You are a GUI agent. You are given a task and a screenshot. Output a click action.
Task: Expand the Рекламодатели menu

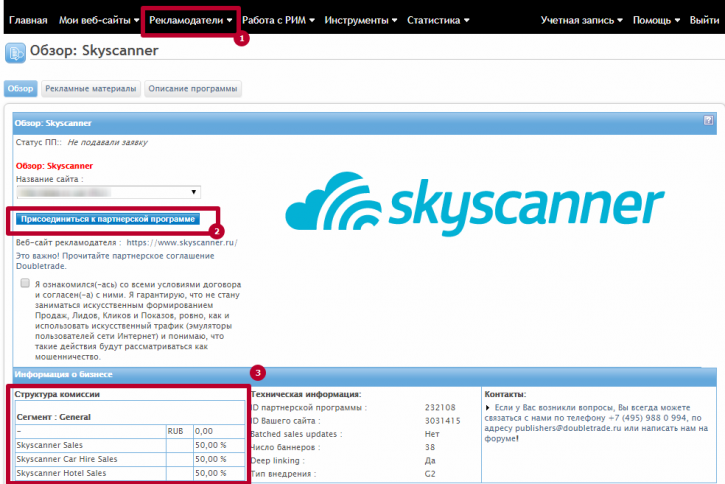tap(190, 20)
